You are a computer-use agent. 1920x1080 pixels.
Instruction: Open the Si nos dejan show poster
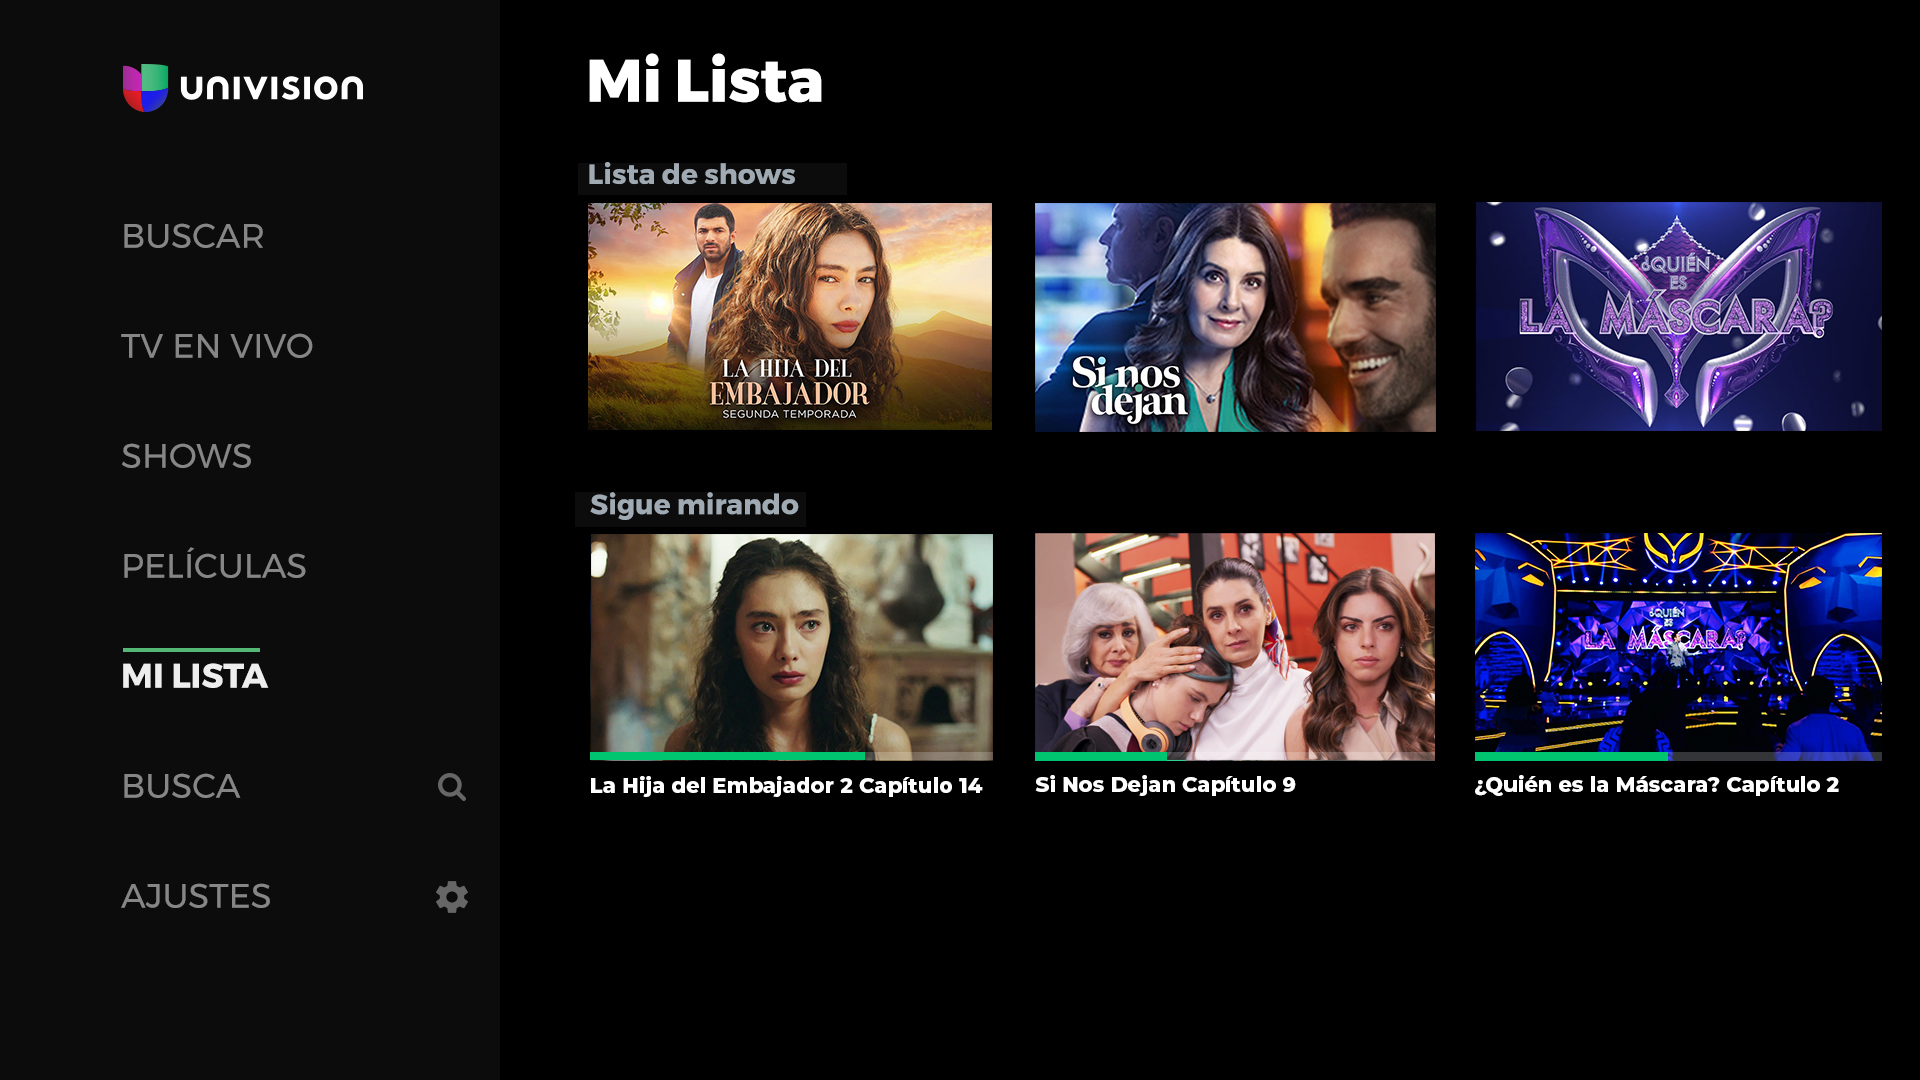click(x=1235, y=317)
